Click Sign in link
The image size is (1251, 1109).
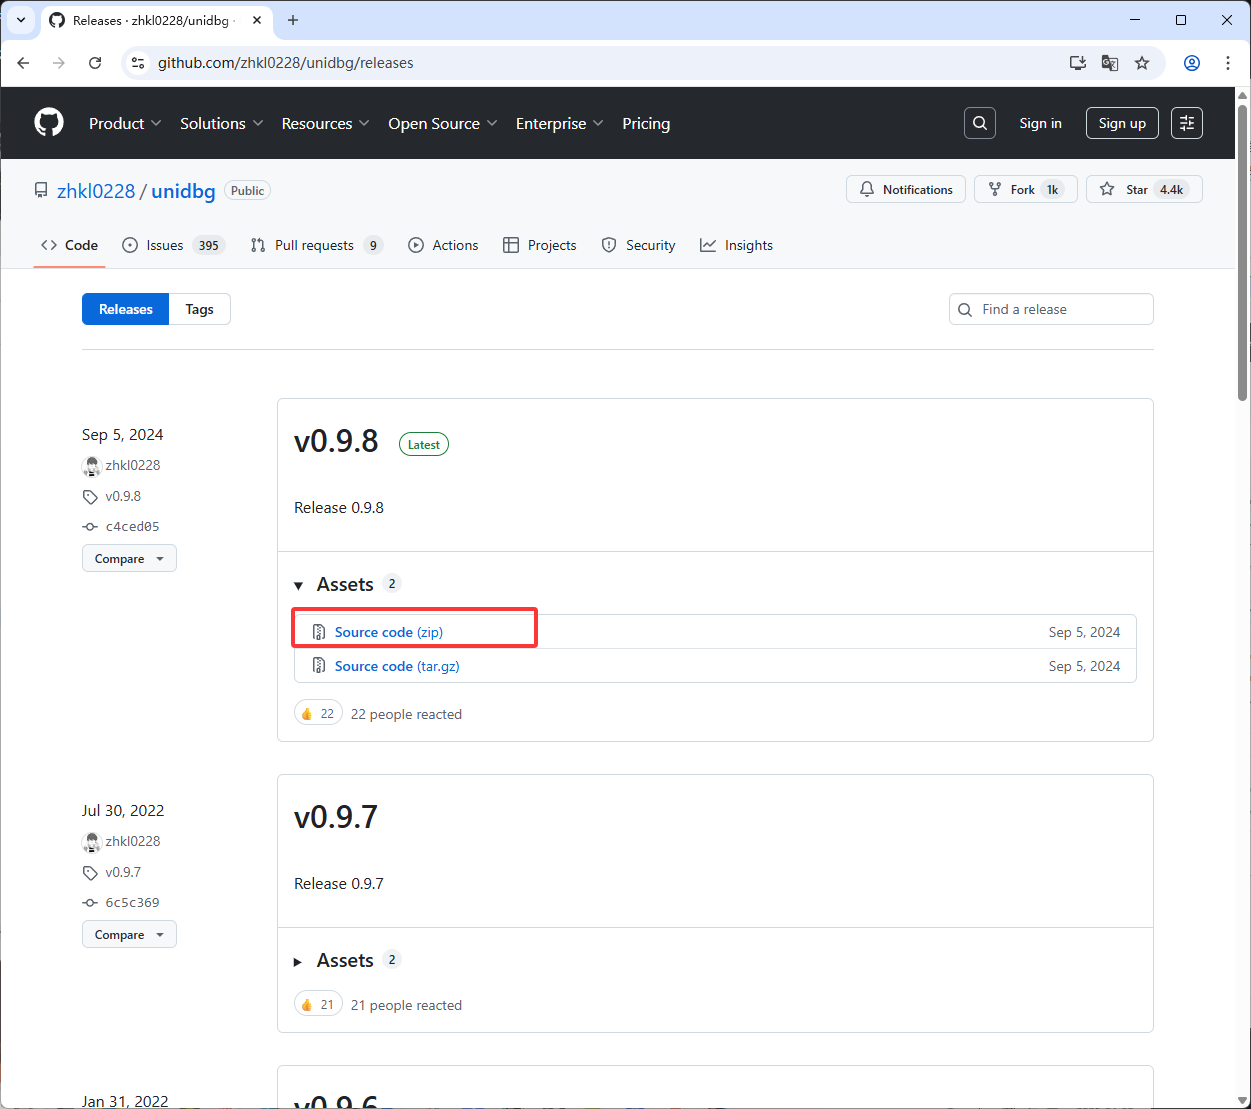click(1040, 123)
